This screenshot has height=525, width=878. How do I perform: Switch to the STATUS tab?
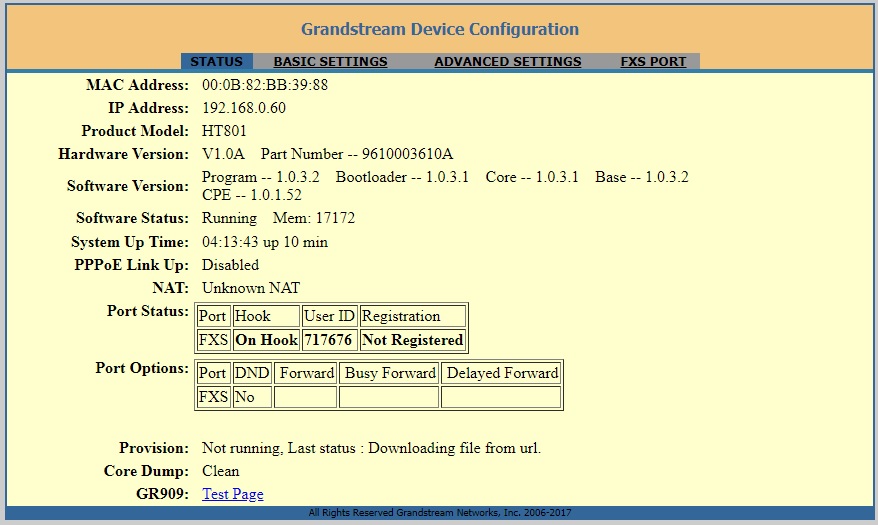point(217,62)
